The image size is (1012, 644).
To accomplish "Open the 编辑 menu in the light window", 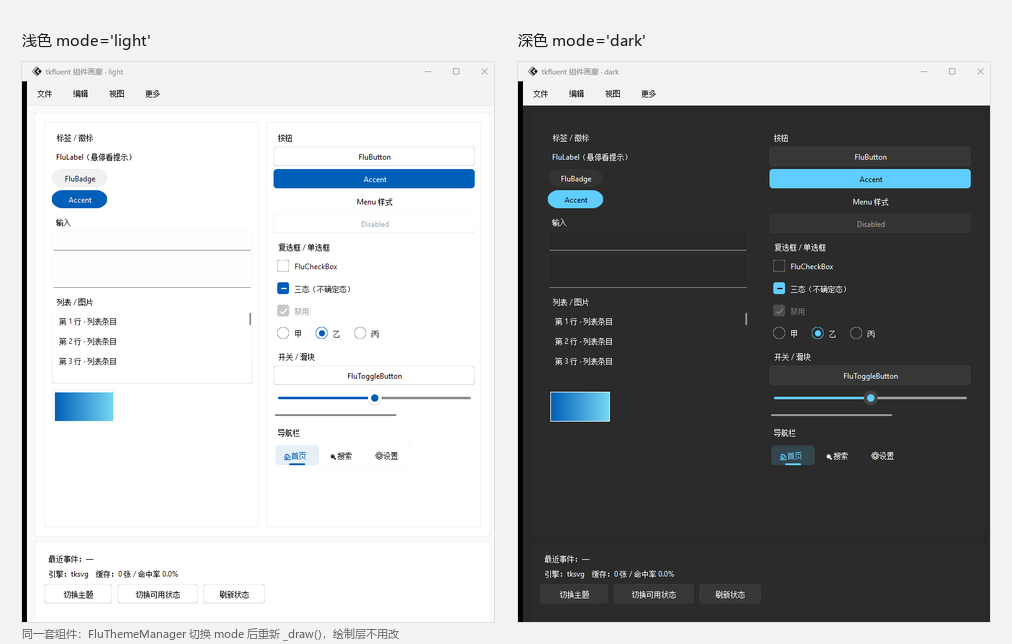I will tap(81, 94).
